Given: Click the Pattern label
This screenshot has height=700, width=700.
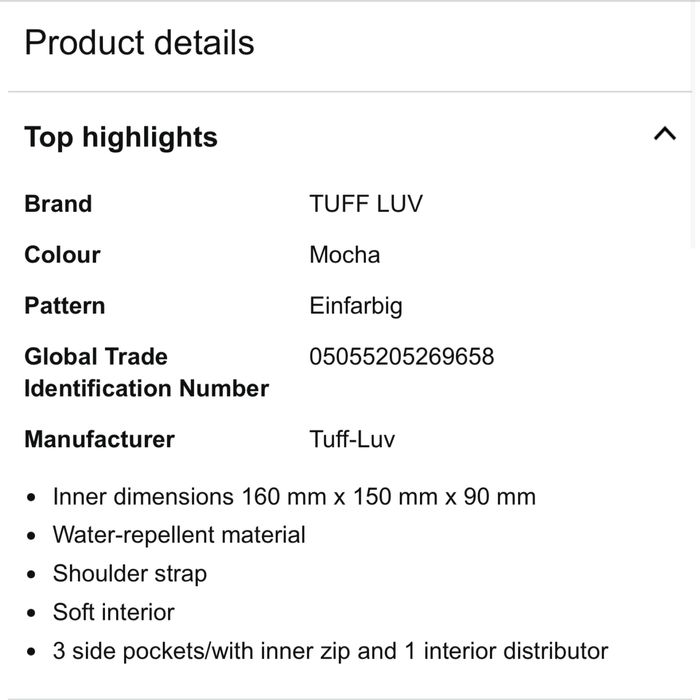Looking at the screenshot, I should point(64,306).
